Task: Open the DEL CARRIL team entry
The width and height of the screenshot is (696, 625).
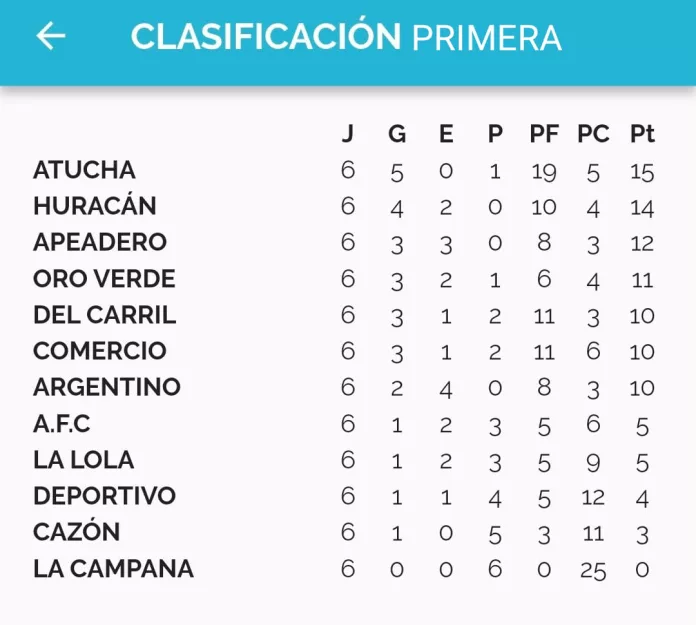Action: point(104,314)
